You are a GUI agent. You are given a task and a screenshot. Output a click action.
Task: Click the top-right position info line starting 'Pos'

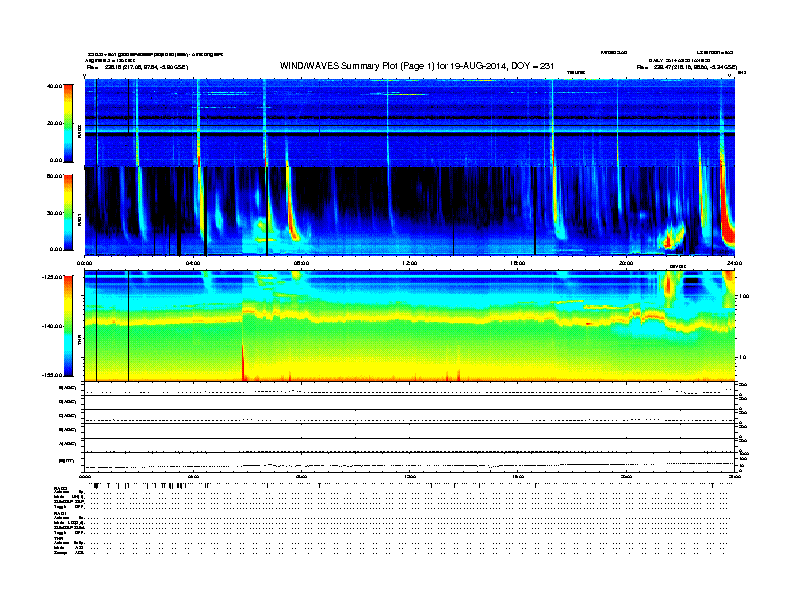point(687,67)
